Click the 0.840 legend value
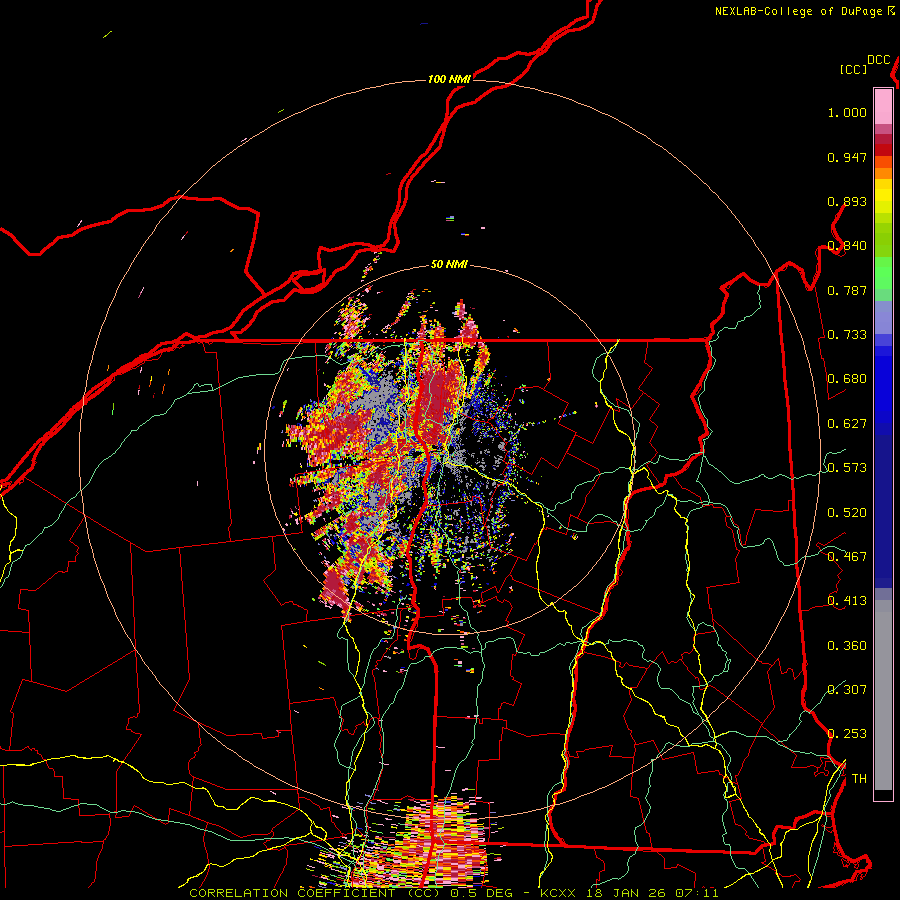Viewport: 900px width, 900px height. coord(847,246)
